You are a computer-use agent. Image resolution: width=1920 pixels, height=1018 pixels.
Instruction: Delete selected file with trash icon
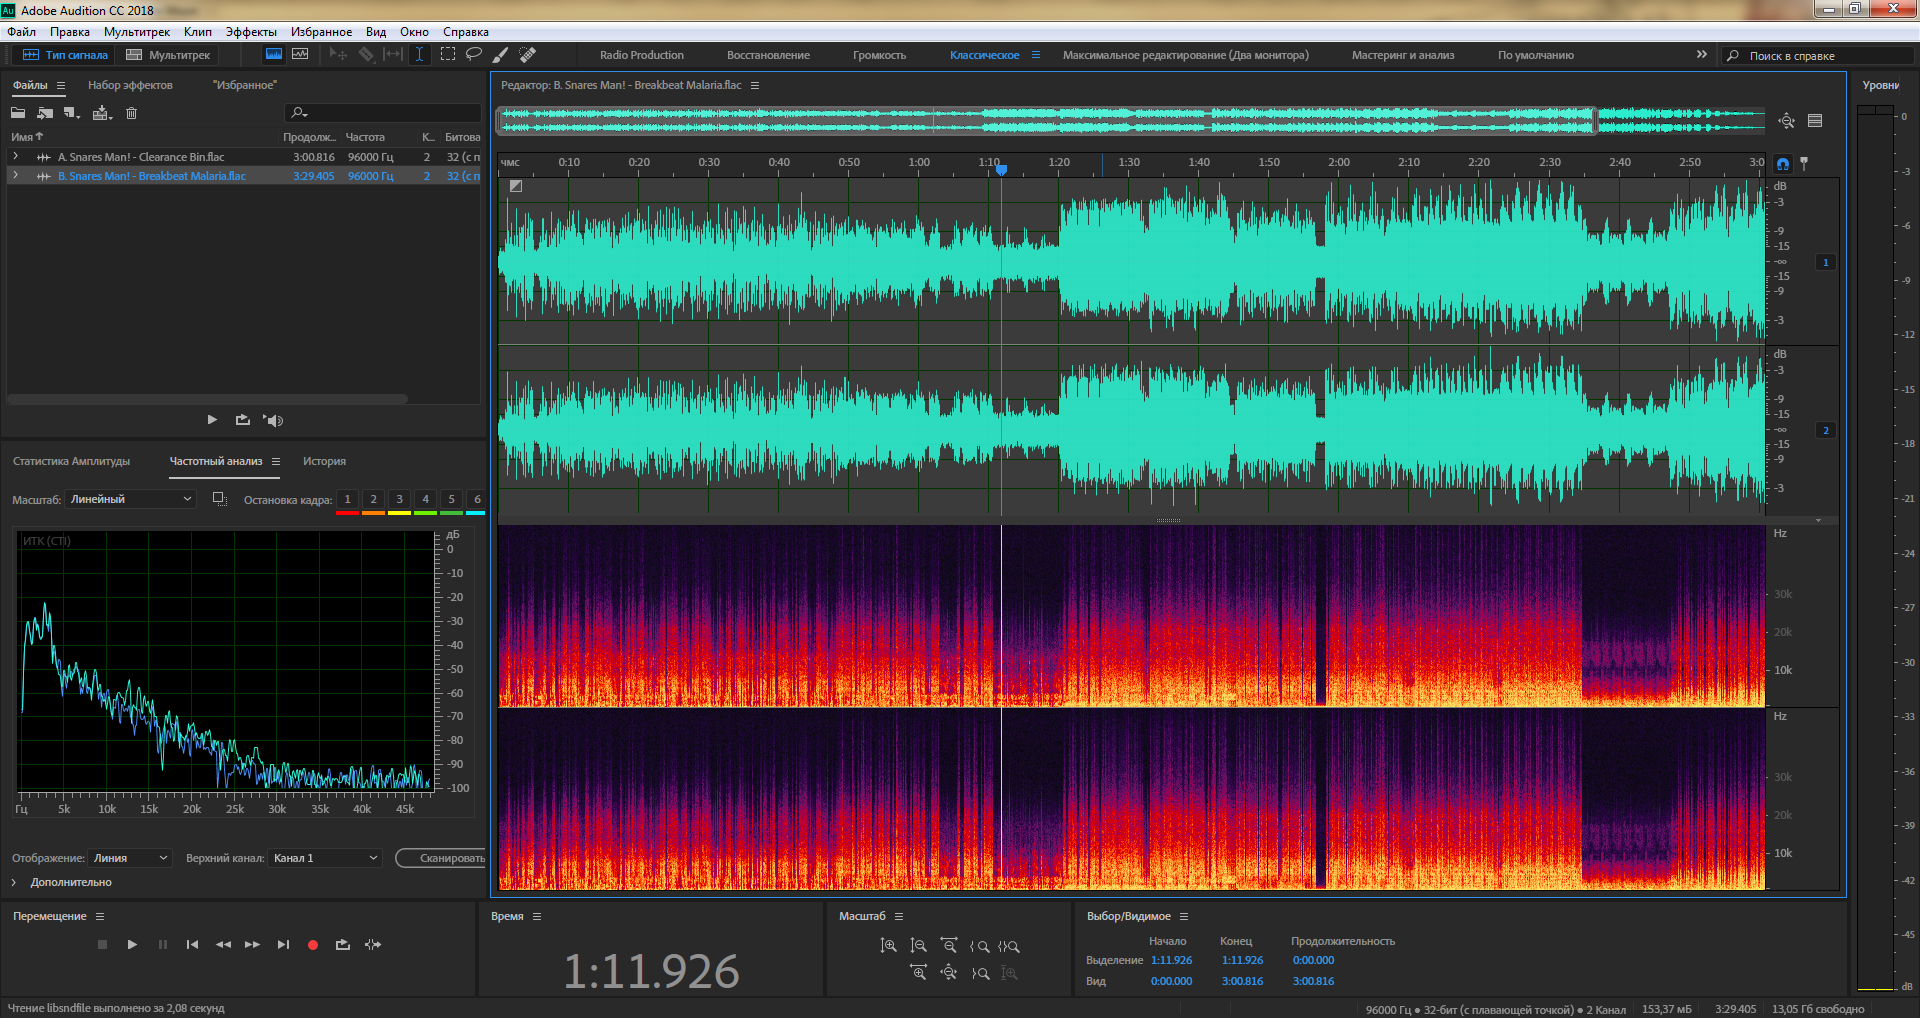point(131,113)
